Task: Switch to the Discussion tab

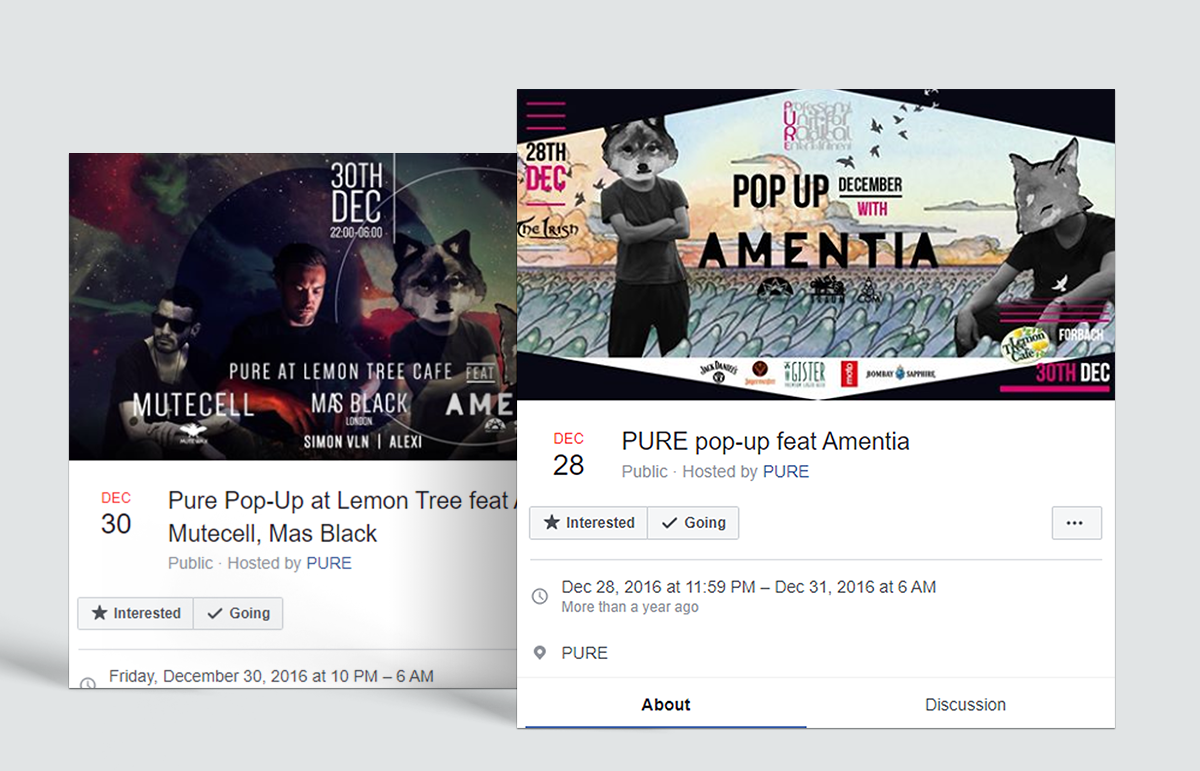Action: point(965,704)
